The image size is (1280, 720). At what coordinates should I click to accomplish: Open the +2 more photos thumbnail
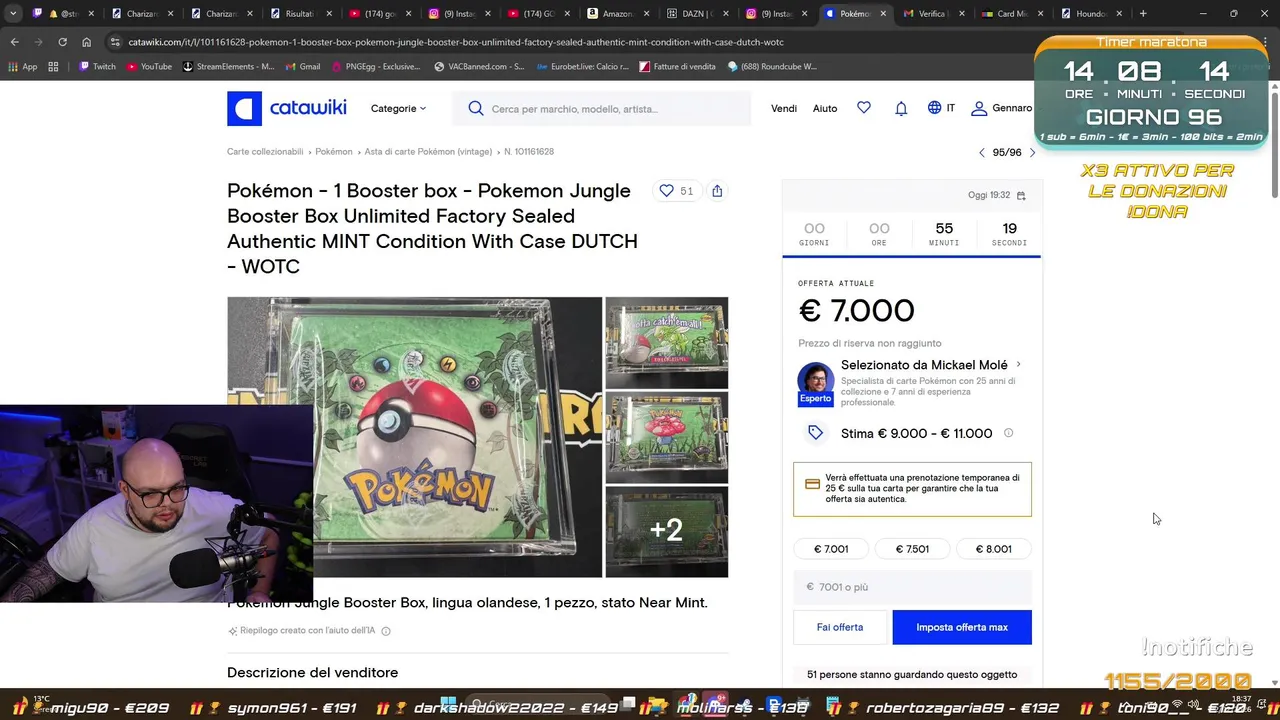666,531
